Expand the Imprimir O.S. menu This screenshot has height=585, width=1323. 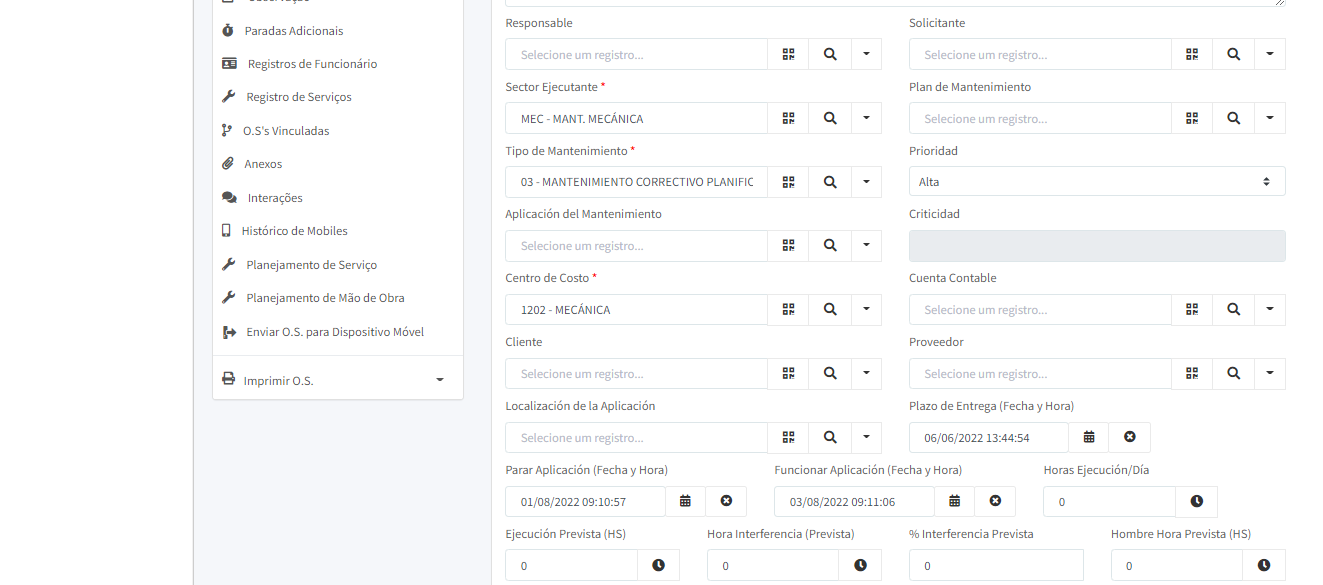tap(439, 380)
